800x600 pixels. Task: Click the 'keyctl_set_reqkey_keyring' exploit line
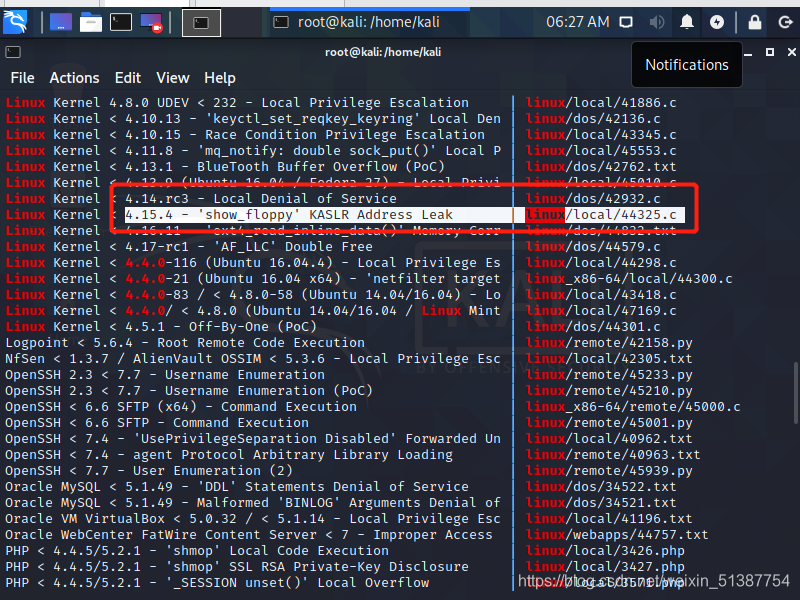tap(253, 119)
